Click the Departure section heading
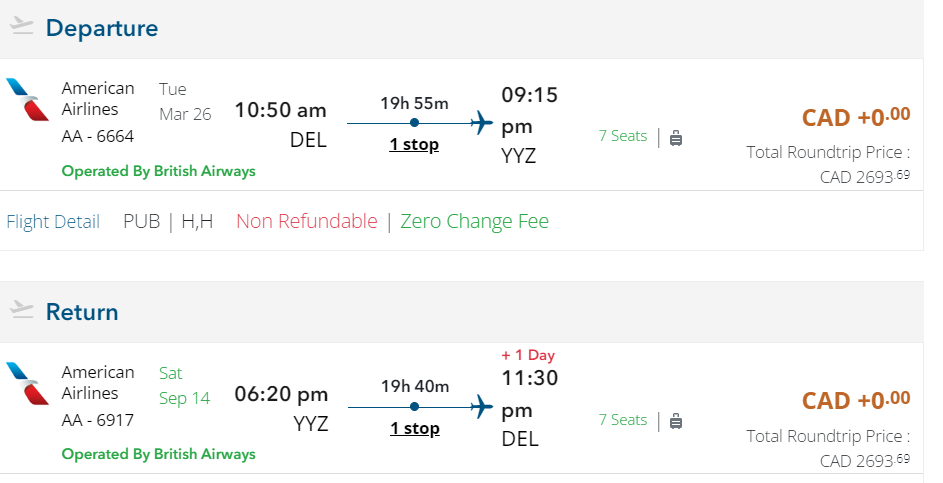Viewport: 943px width, 483px height. (102, 28)
